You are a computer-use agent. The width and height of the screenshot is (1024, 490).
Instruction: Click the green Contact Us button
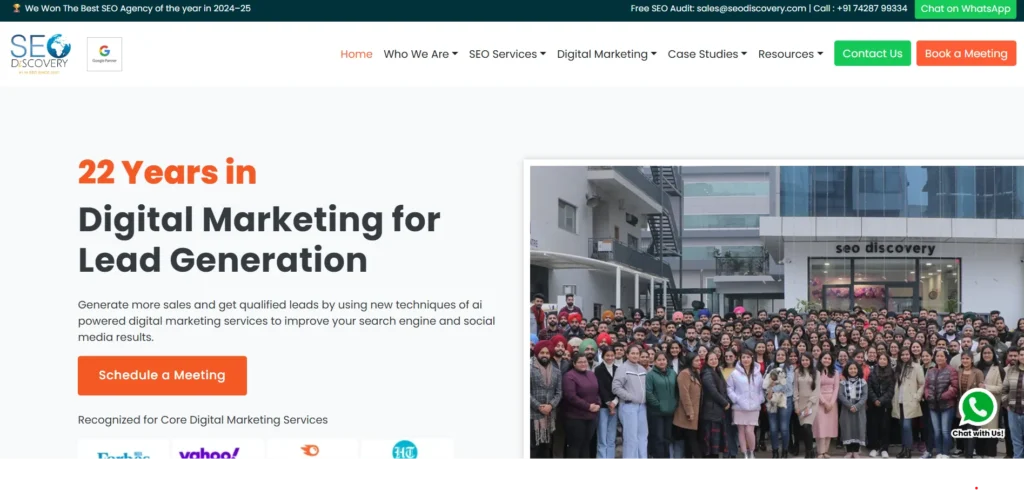point(872,54)
